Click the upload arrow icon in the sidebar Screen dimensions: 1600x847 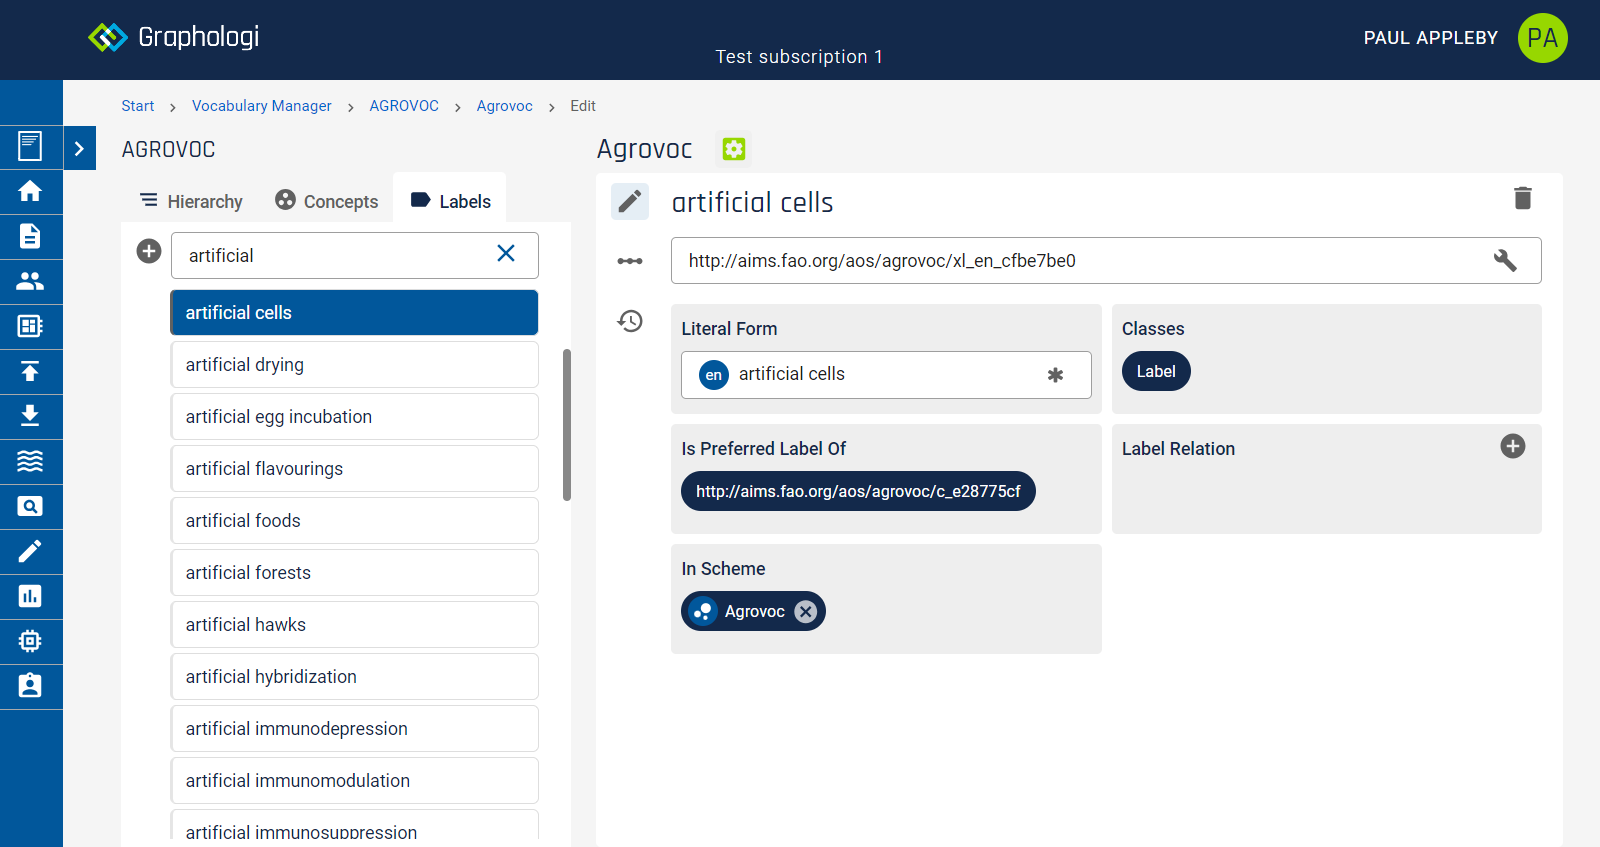[30, 371]
